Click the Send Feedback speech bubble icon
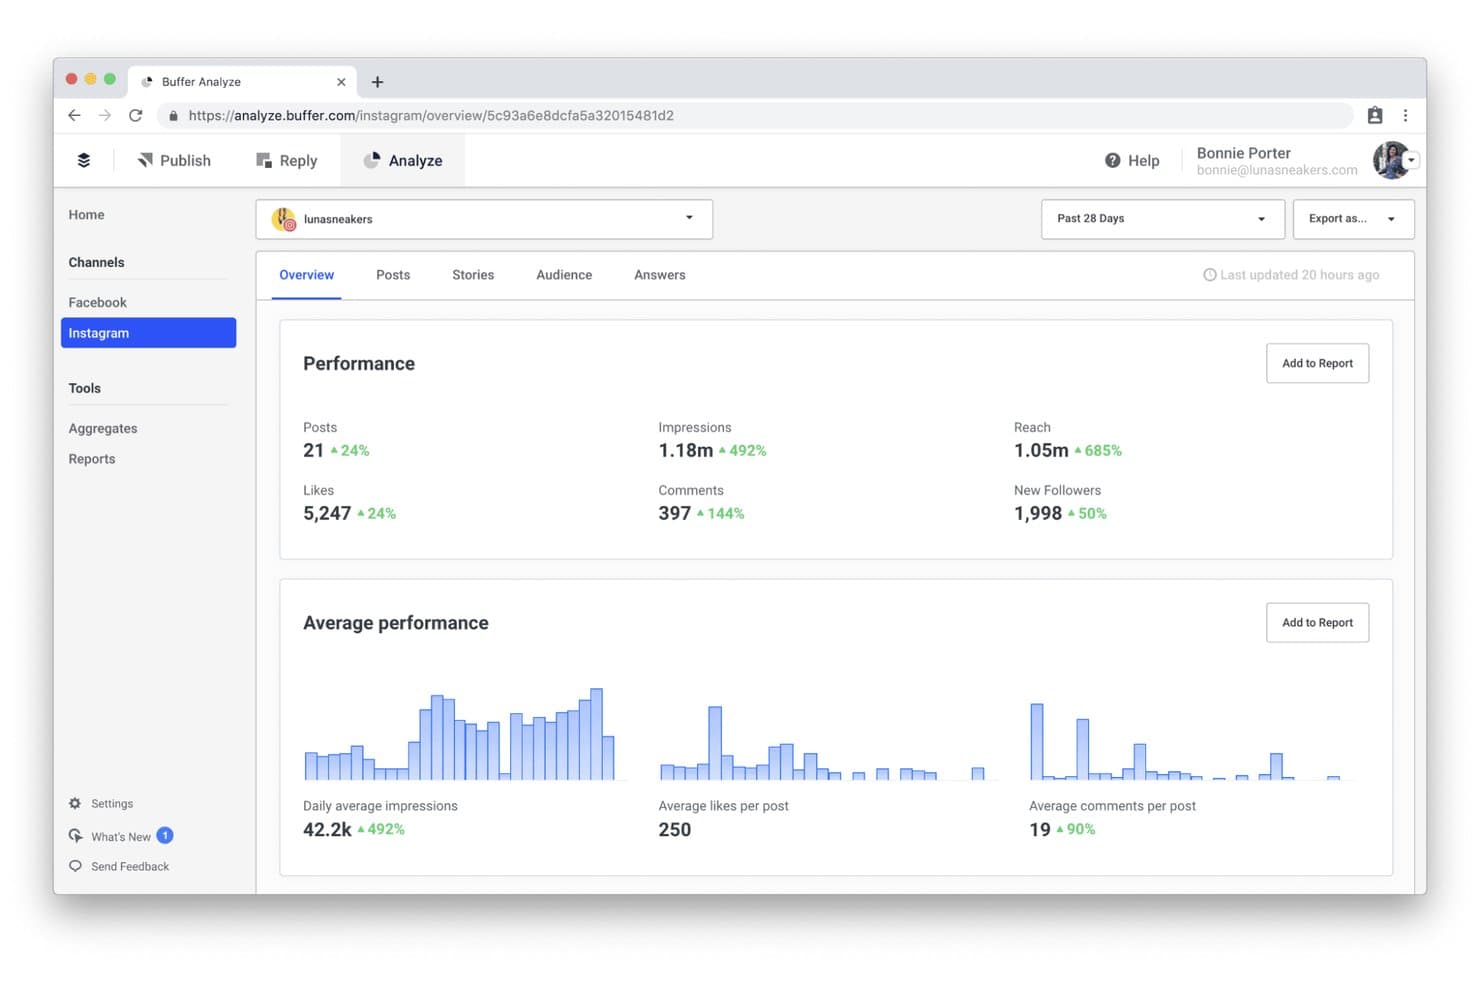Screen dimensions: 1480x987 point(75,866)
